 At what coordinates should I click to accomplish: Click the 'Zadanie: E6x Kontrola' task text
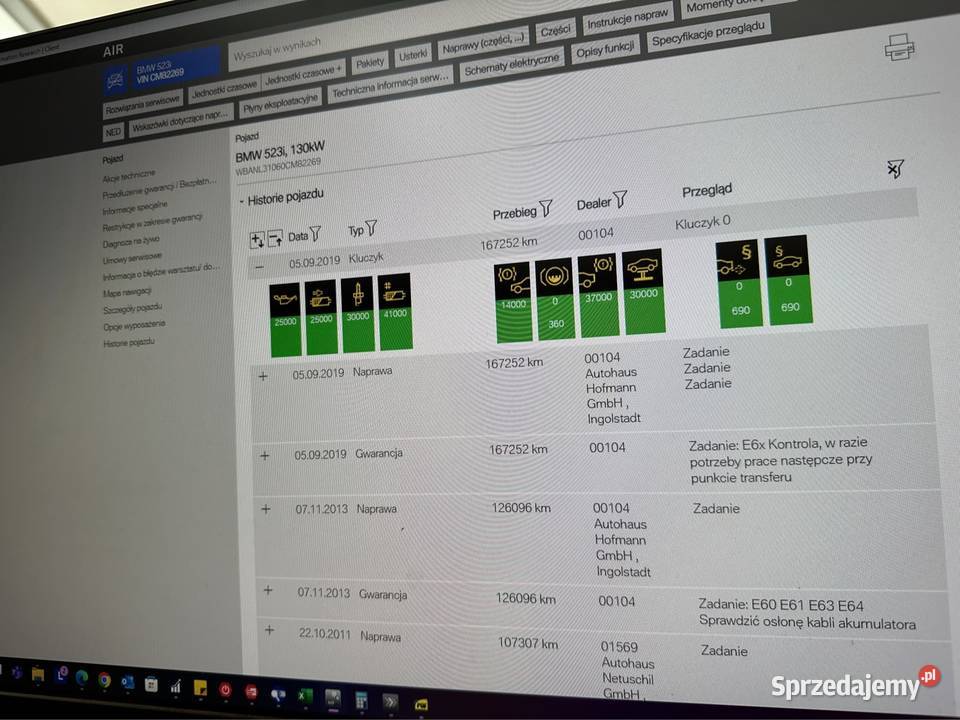point(754,445)
